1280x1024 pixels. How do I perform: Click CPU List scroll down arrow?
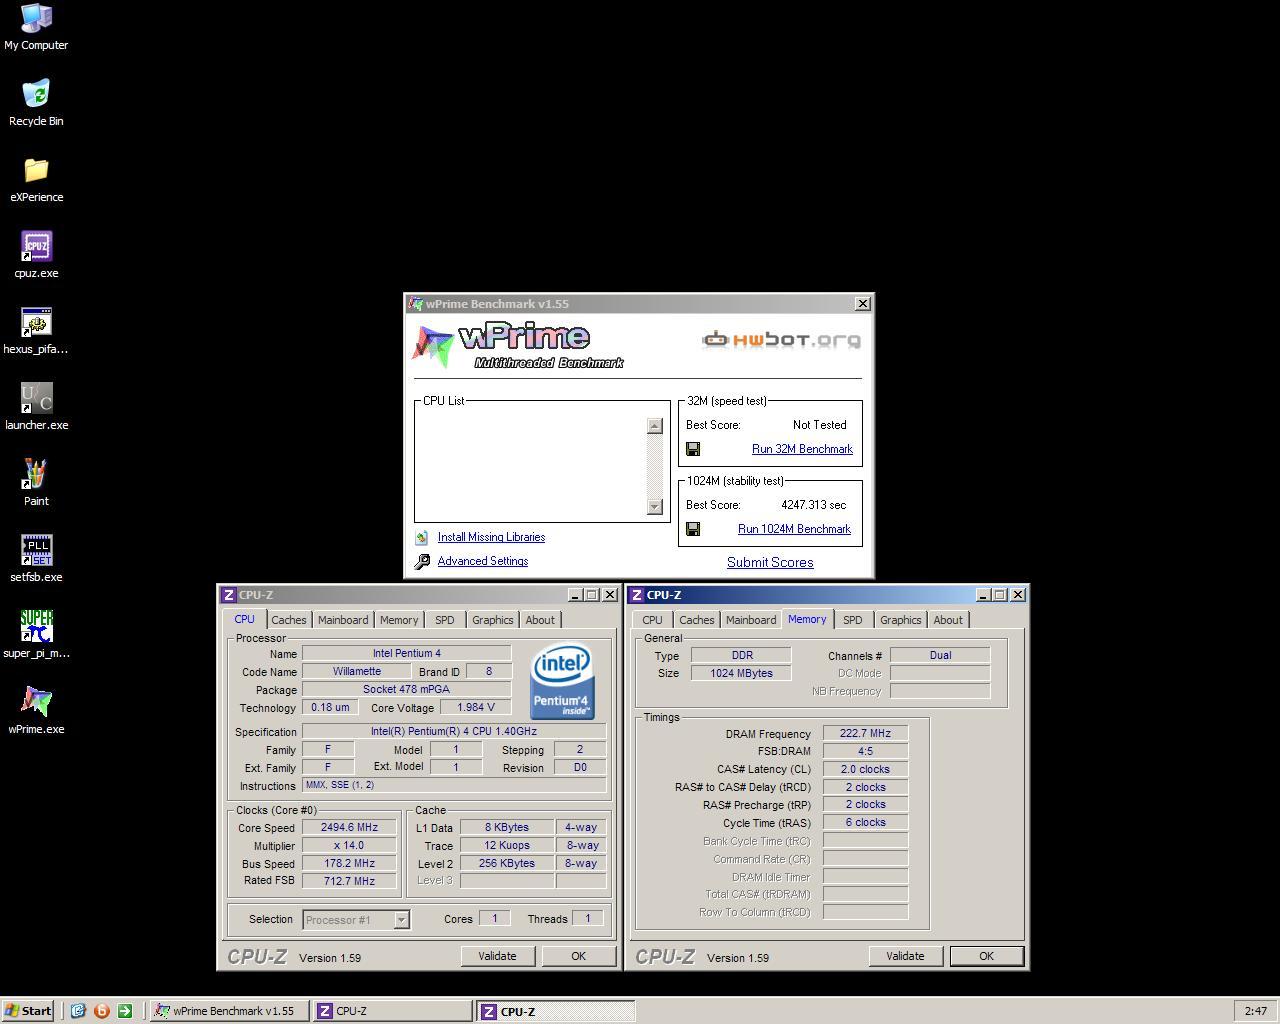(x=655, y=507)
